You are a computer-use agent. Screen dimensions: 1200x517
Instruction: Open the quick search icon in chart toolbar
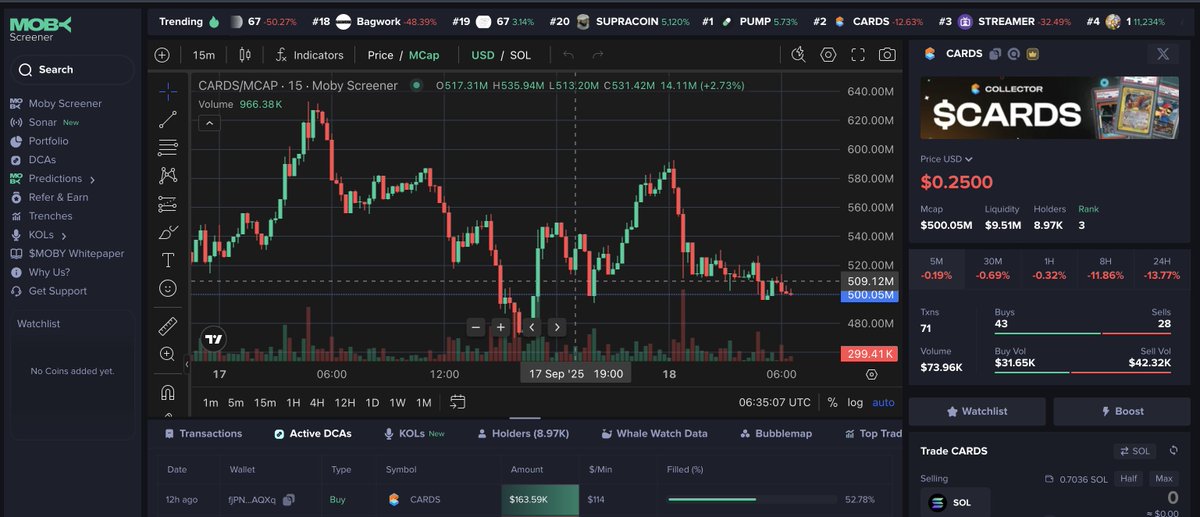797,55
